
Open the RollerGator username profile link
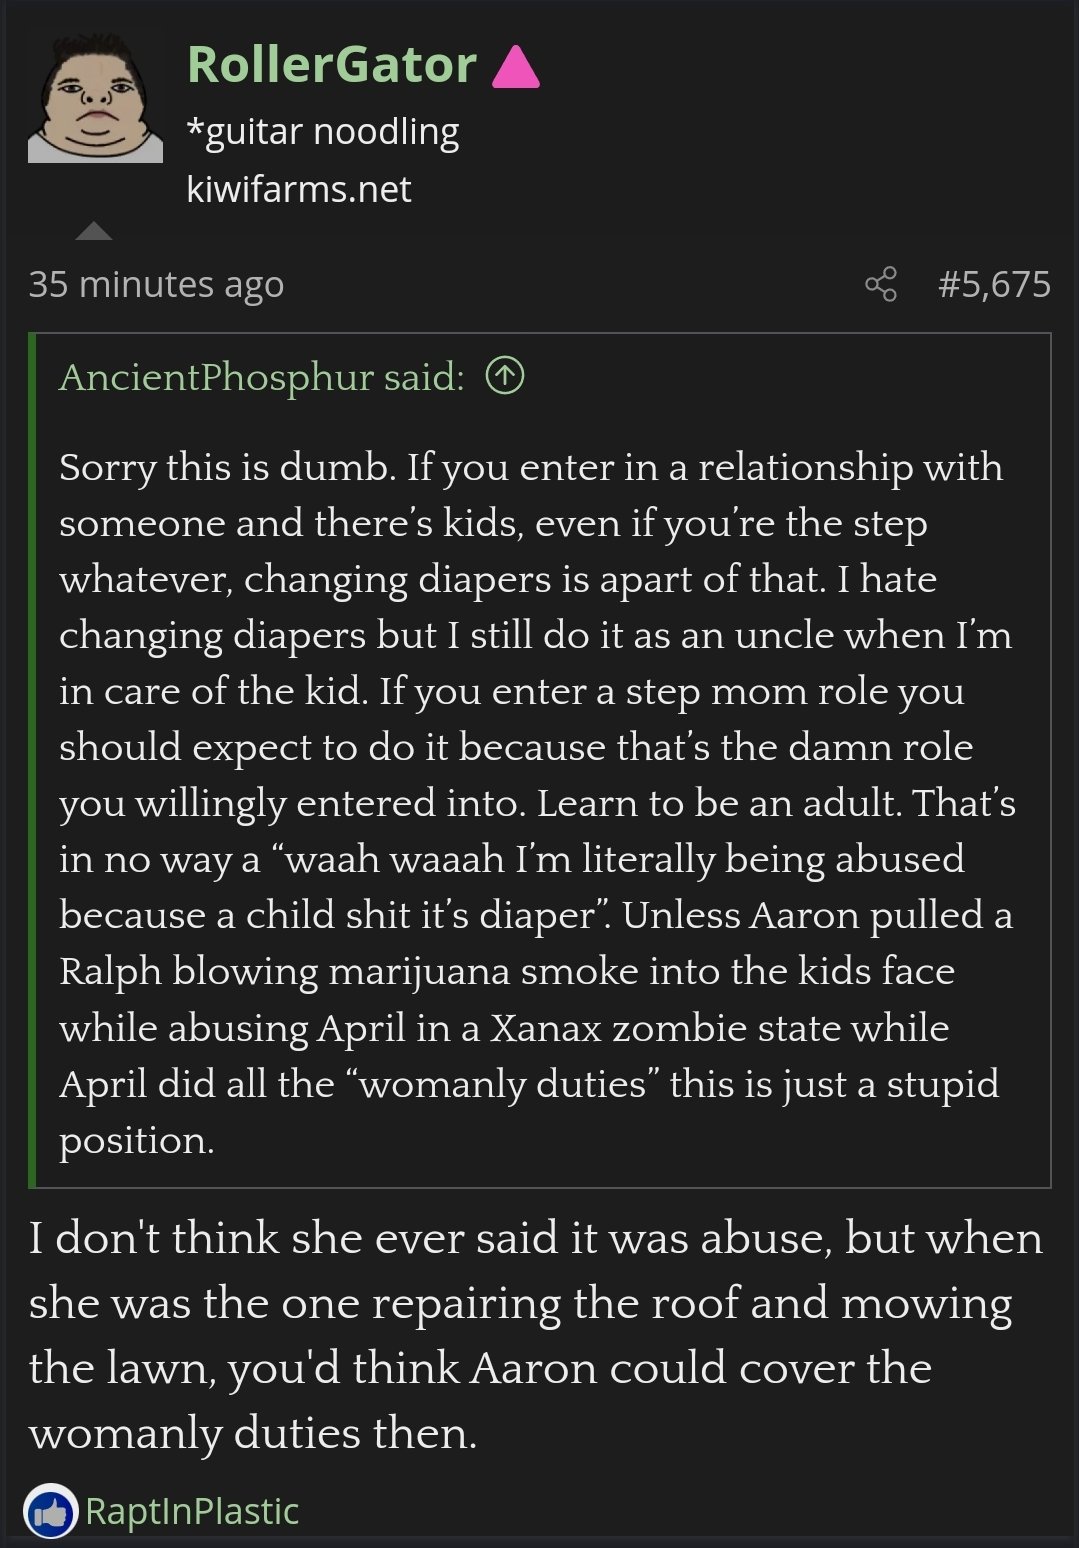click(331, 65)
